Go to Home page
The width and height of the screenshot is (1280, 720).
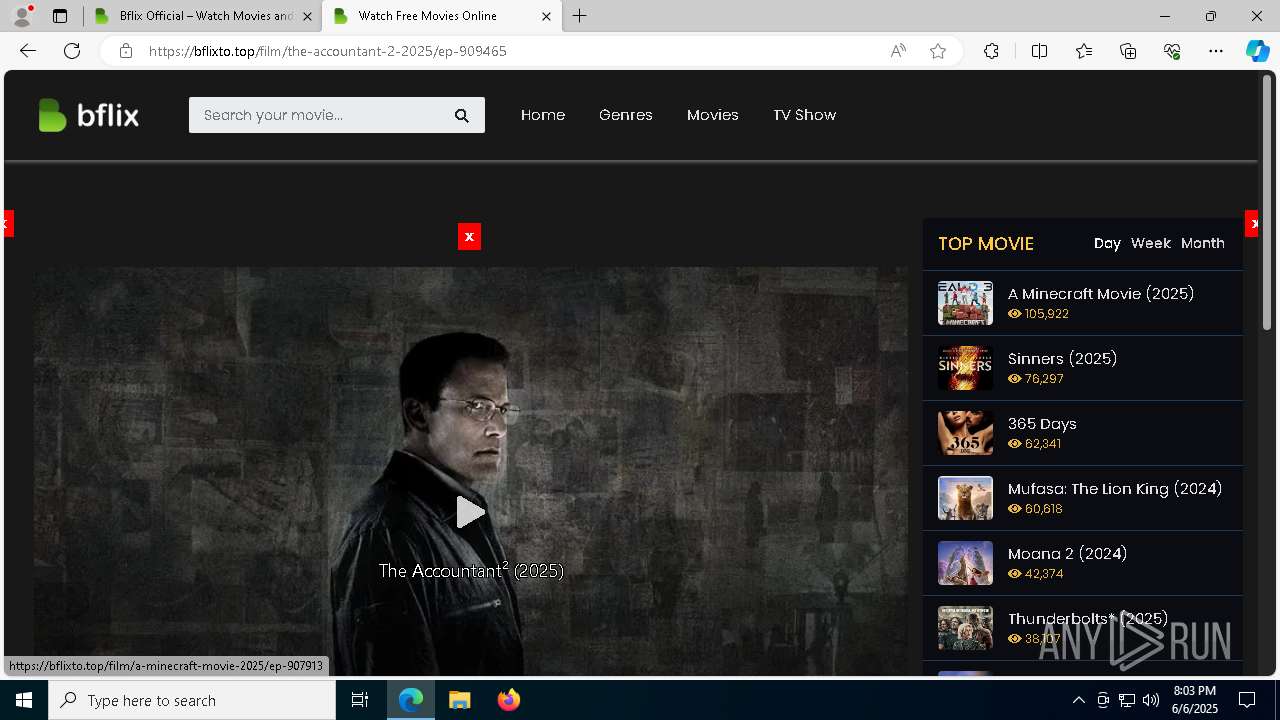(x=543, y=115)
